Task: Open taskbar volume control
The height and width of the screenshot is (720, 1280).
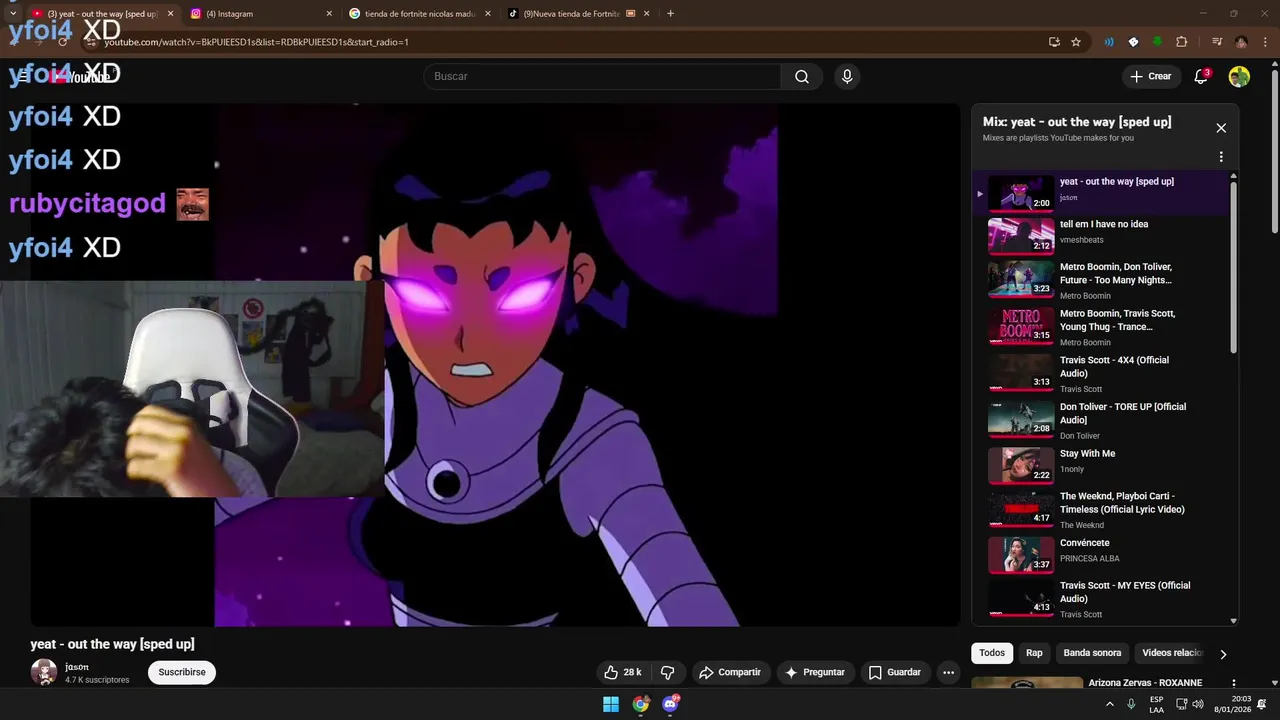Action: (1198, 704)
